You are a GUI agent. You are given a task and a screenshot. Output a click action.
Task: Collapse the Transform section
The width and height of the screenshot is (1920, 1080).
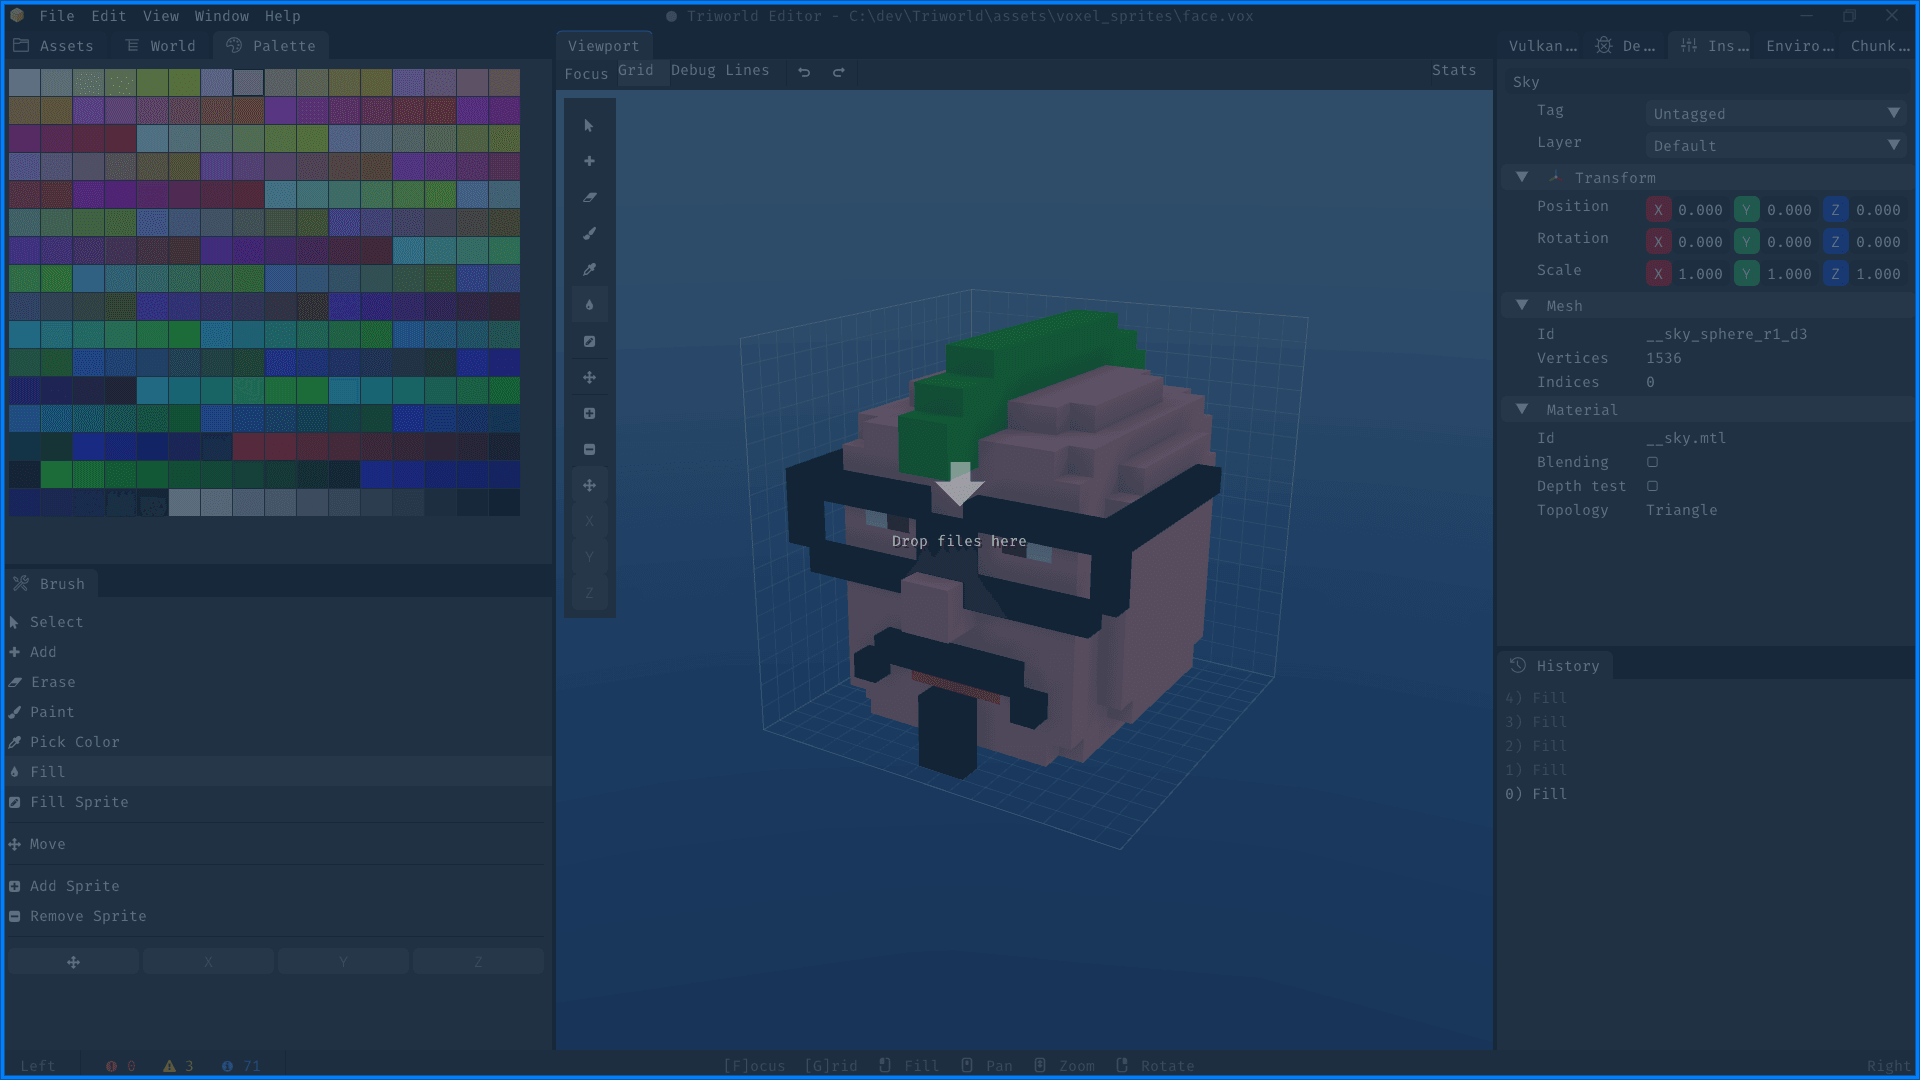pyautogui.click(x=1522, y=177)
